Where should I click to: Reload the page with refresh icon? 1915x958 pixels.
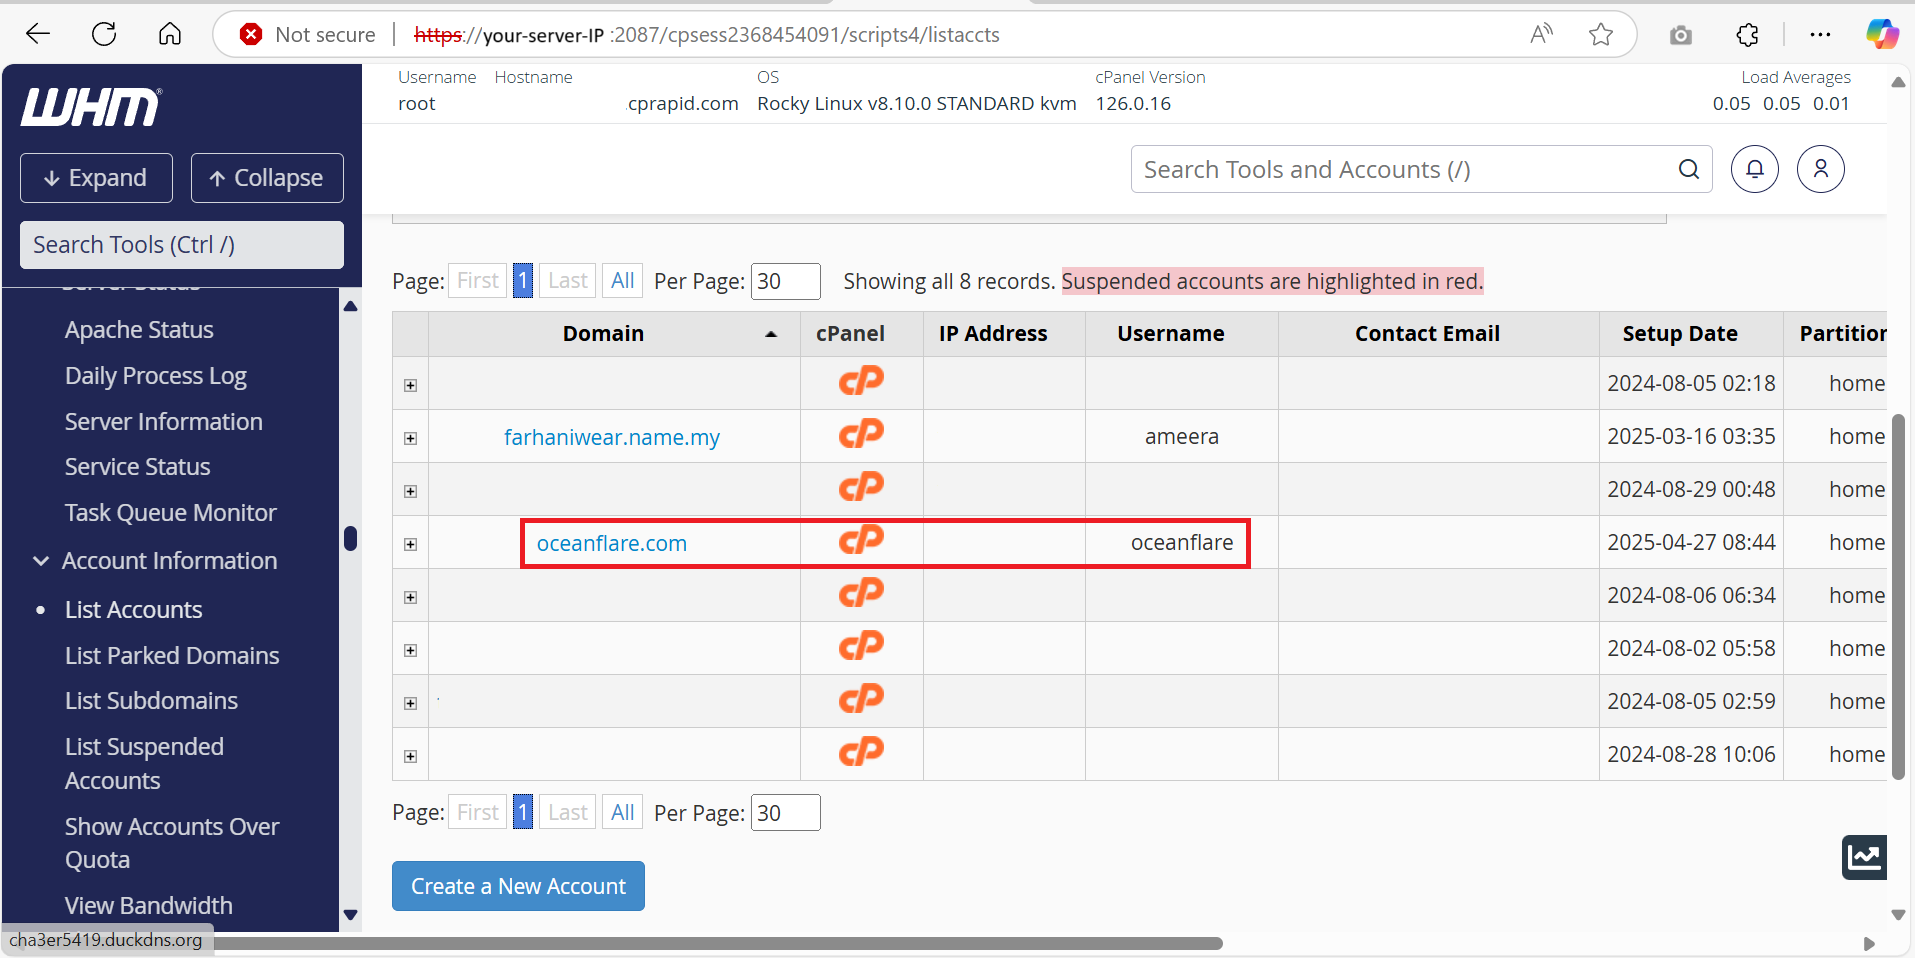pyautogui.click(x=104, y=34)
